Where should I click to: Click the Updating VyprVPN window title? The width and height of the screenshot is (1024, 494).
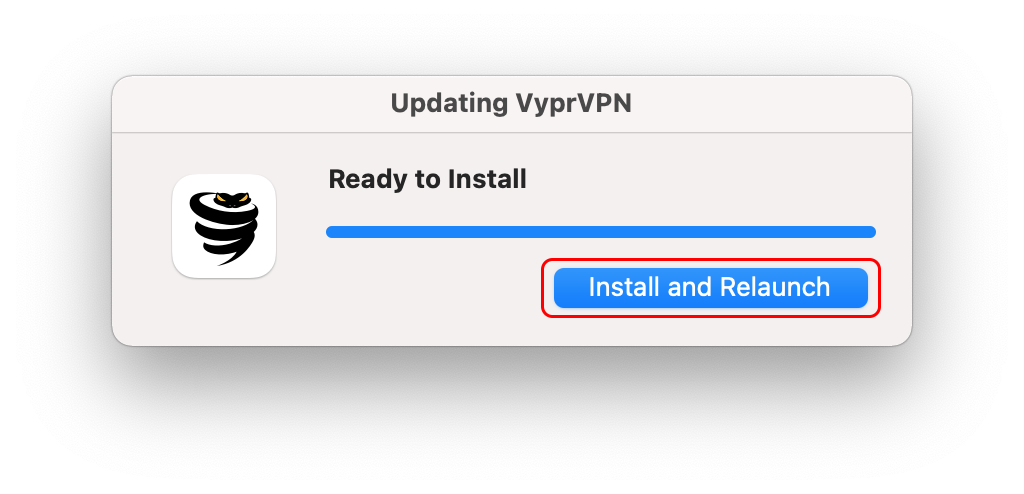tap(511, 103)
